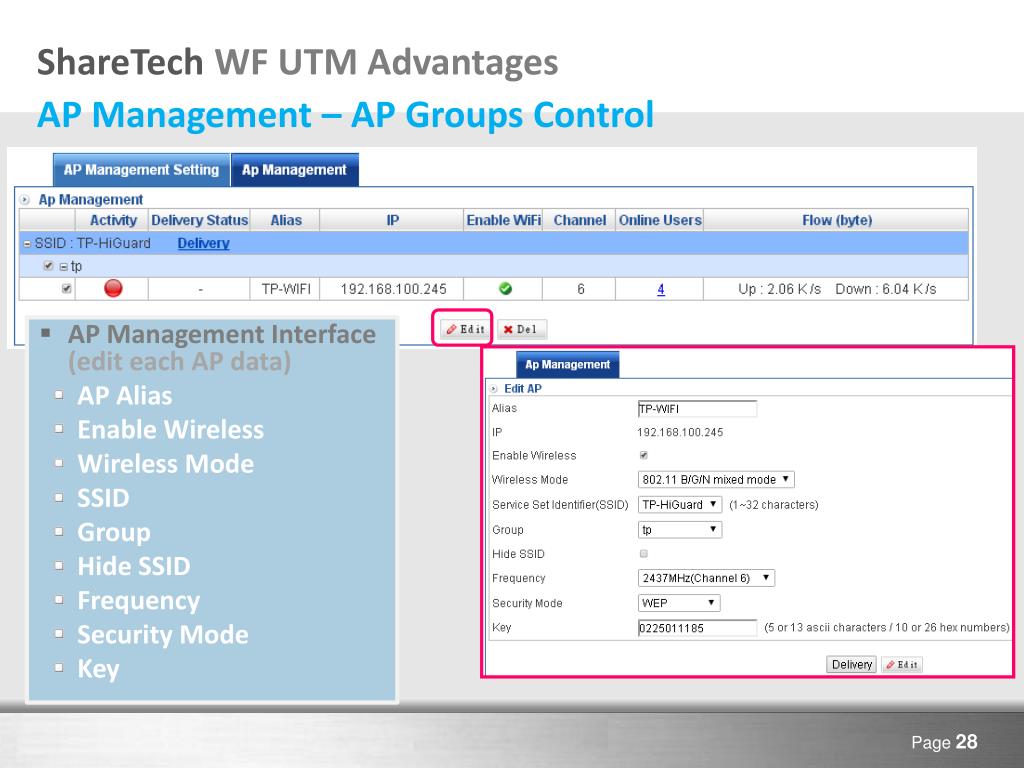Open the Security Mode WEP dropdown
The image size is (1024, 768).
[679, 603]
